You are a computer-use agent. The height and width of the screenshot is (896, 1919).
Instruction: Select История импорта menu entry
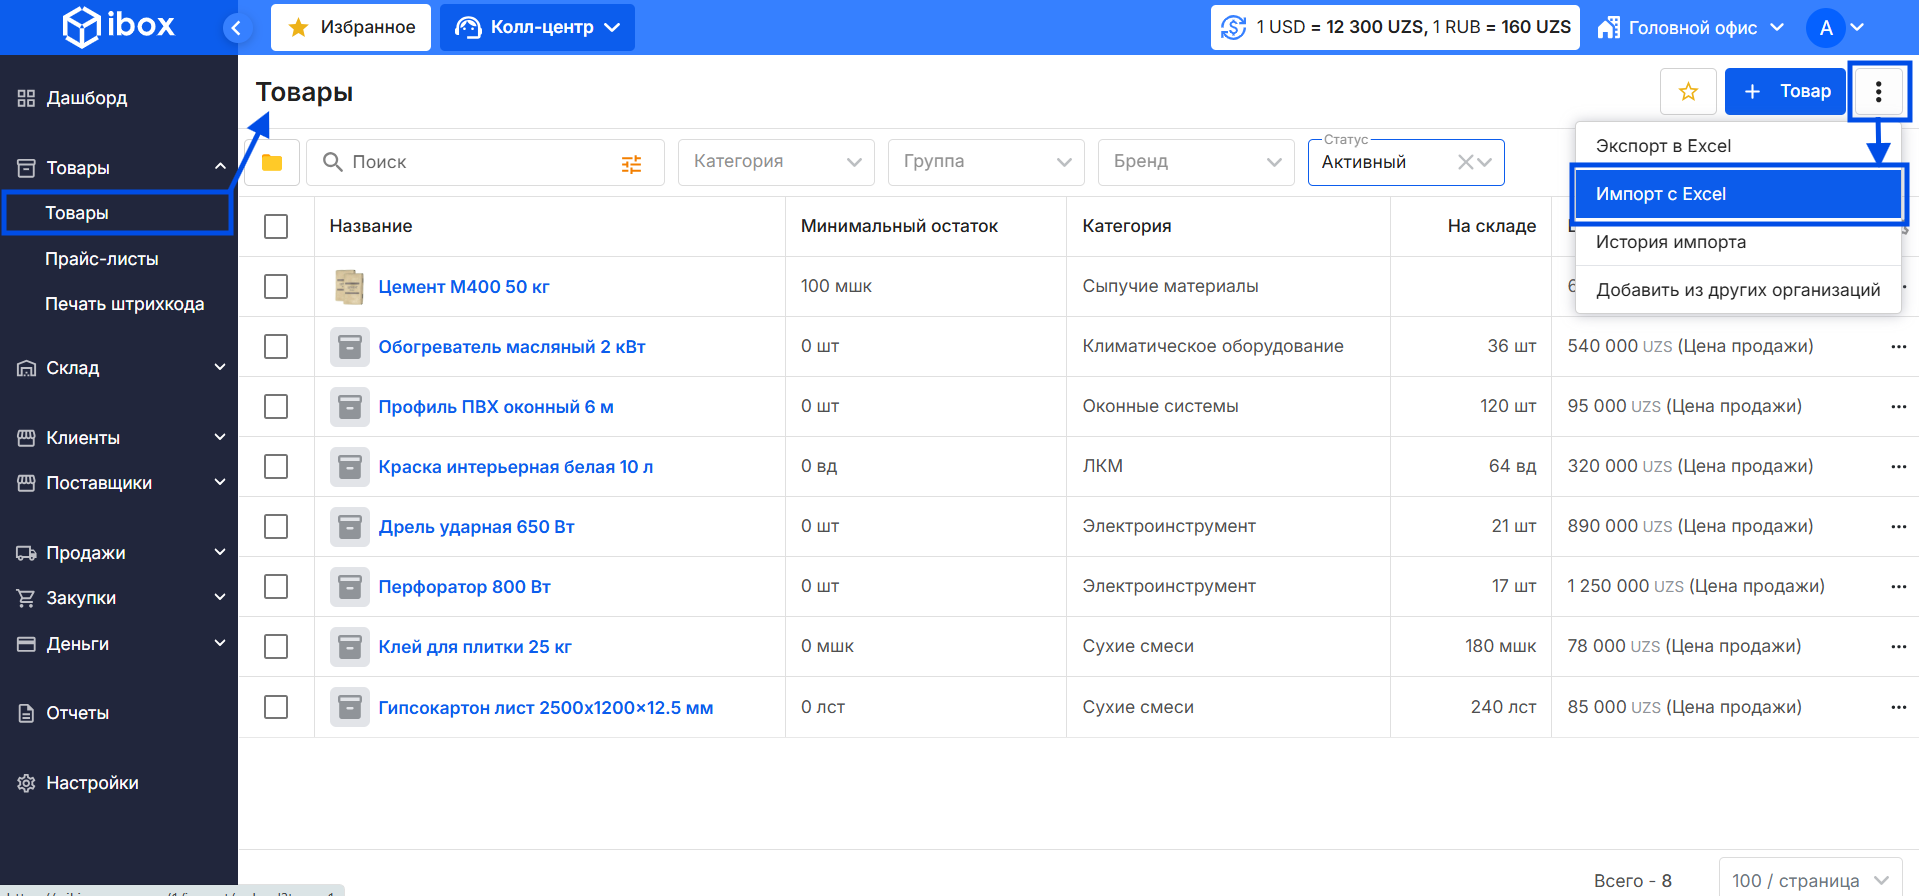(1670, 242)
